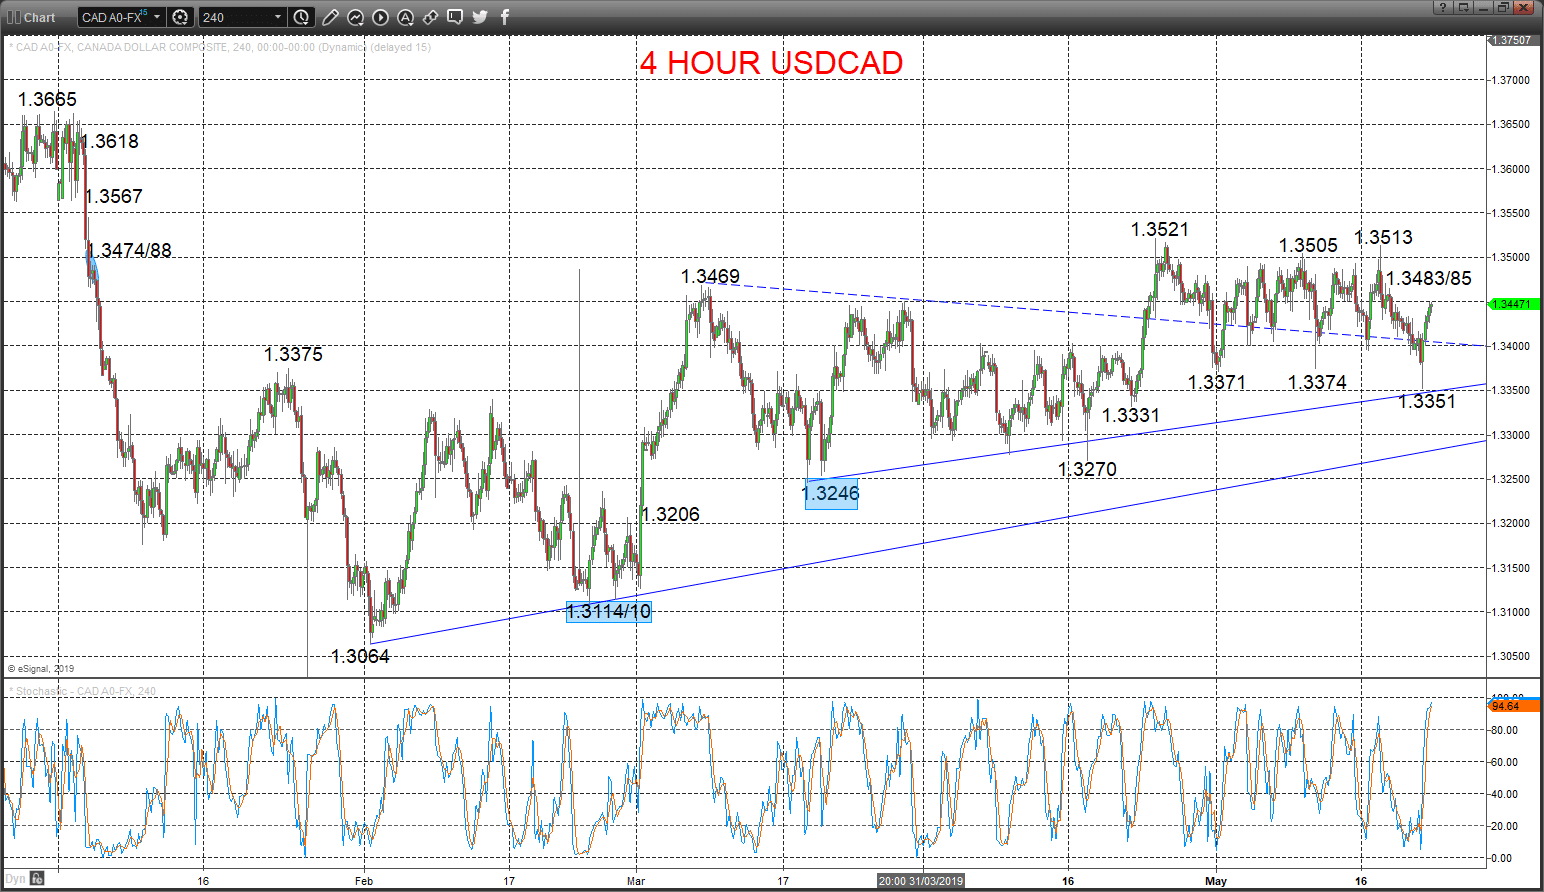
Task: Click the Chart window title
Action: click(x=40, y=17)
